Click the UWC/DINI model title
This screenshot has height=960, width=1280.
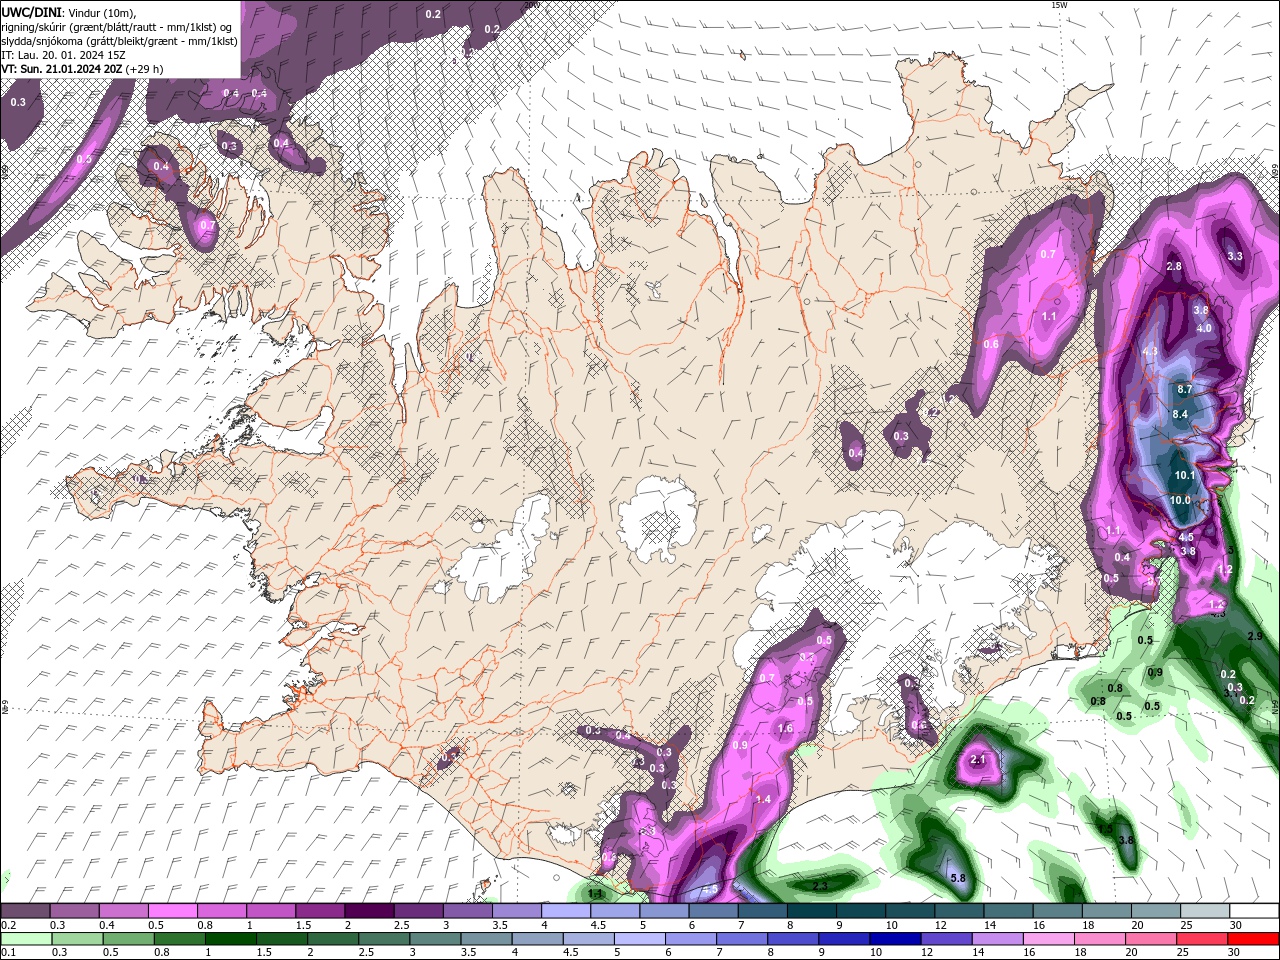30,11
